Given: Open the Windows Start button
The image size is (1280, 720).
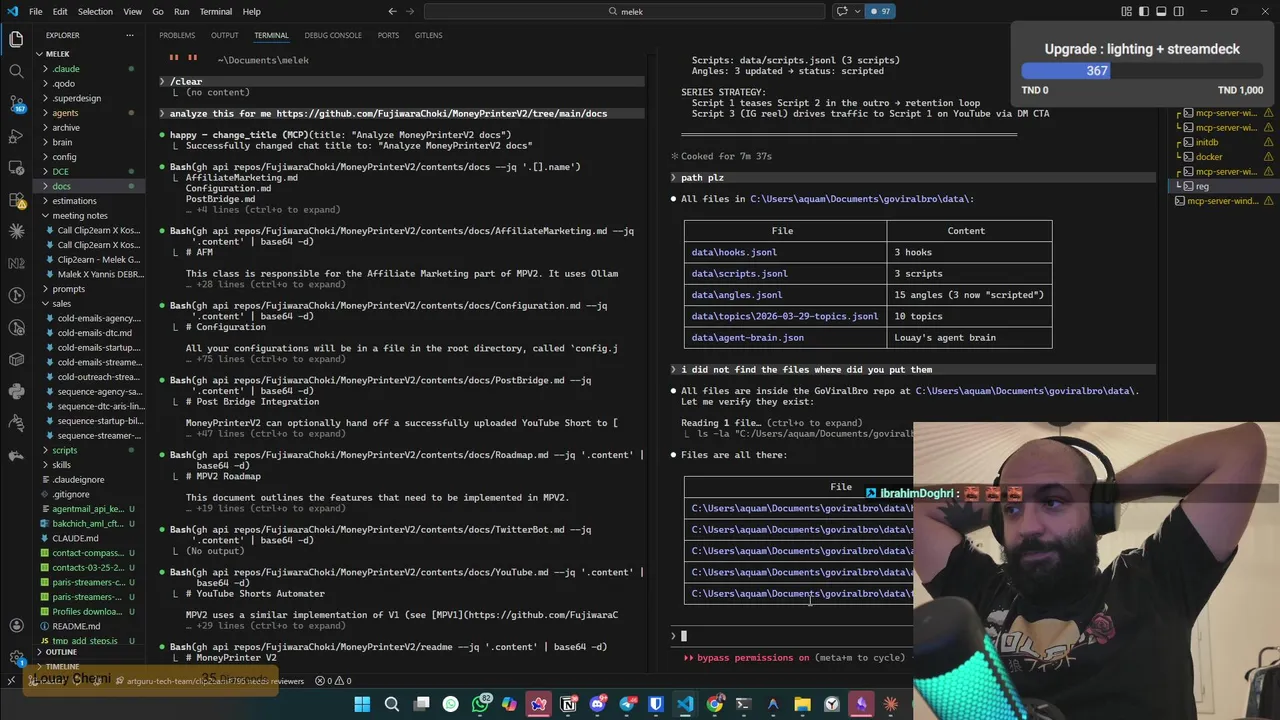Looking at the screenshot, I should coord(362,704).
